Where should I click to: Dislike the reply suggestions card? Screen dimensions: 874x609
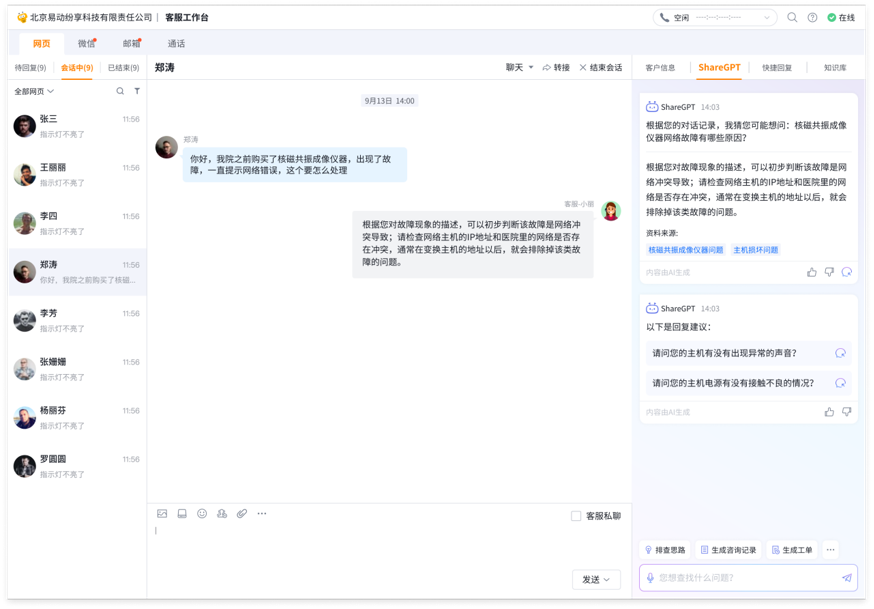847,412
